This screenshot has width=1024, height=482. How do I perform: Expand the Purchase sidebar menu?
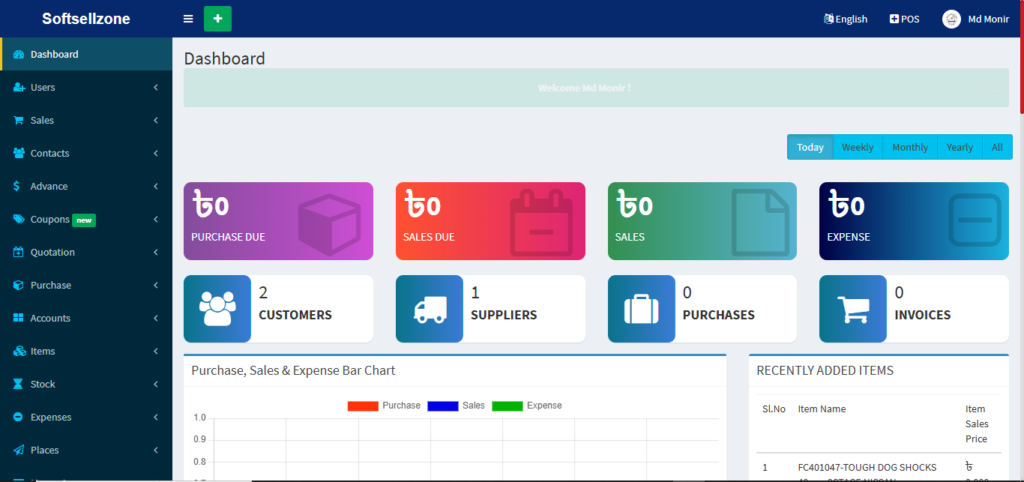[x=85, y=285]
